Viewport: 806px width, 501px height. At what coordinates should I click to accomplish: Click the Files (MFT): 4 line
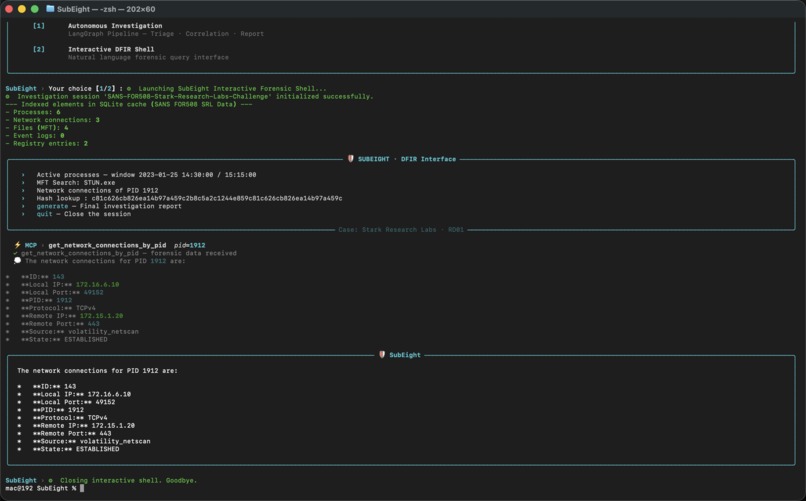point(36,127)
